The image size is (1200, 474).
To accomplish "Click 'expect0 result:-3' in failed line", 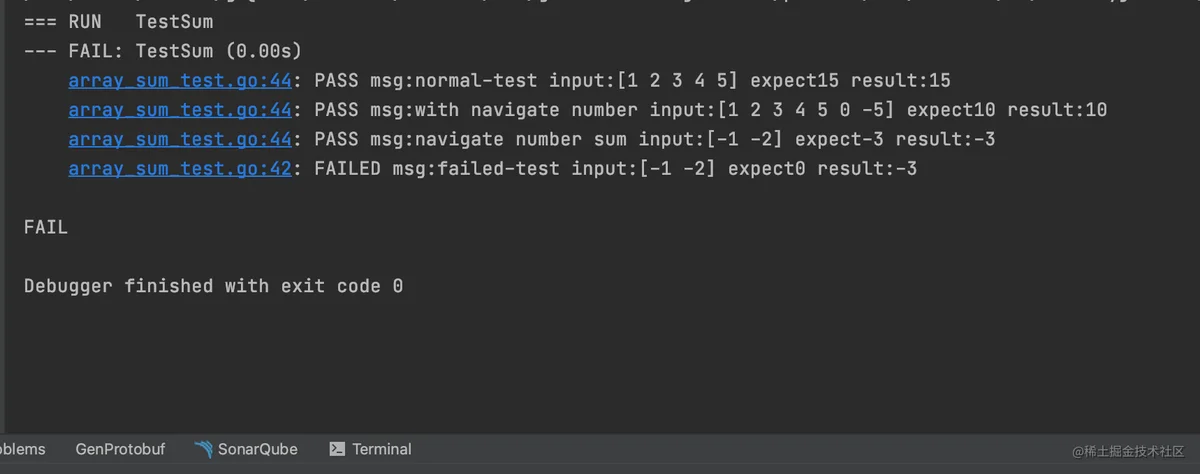I will (x=822, y=169).
